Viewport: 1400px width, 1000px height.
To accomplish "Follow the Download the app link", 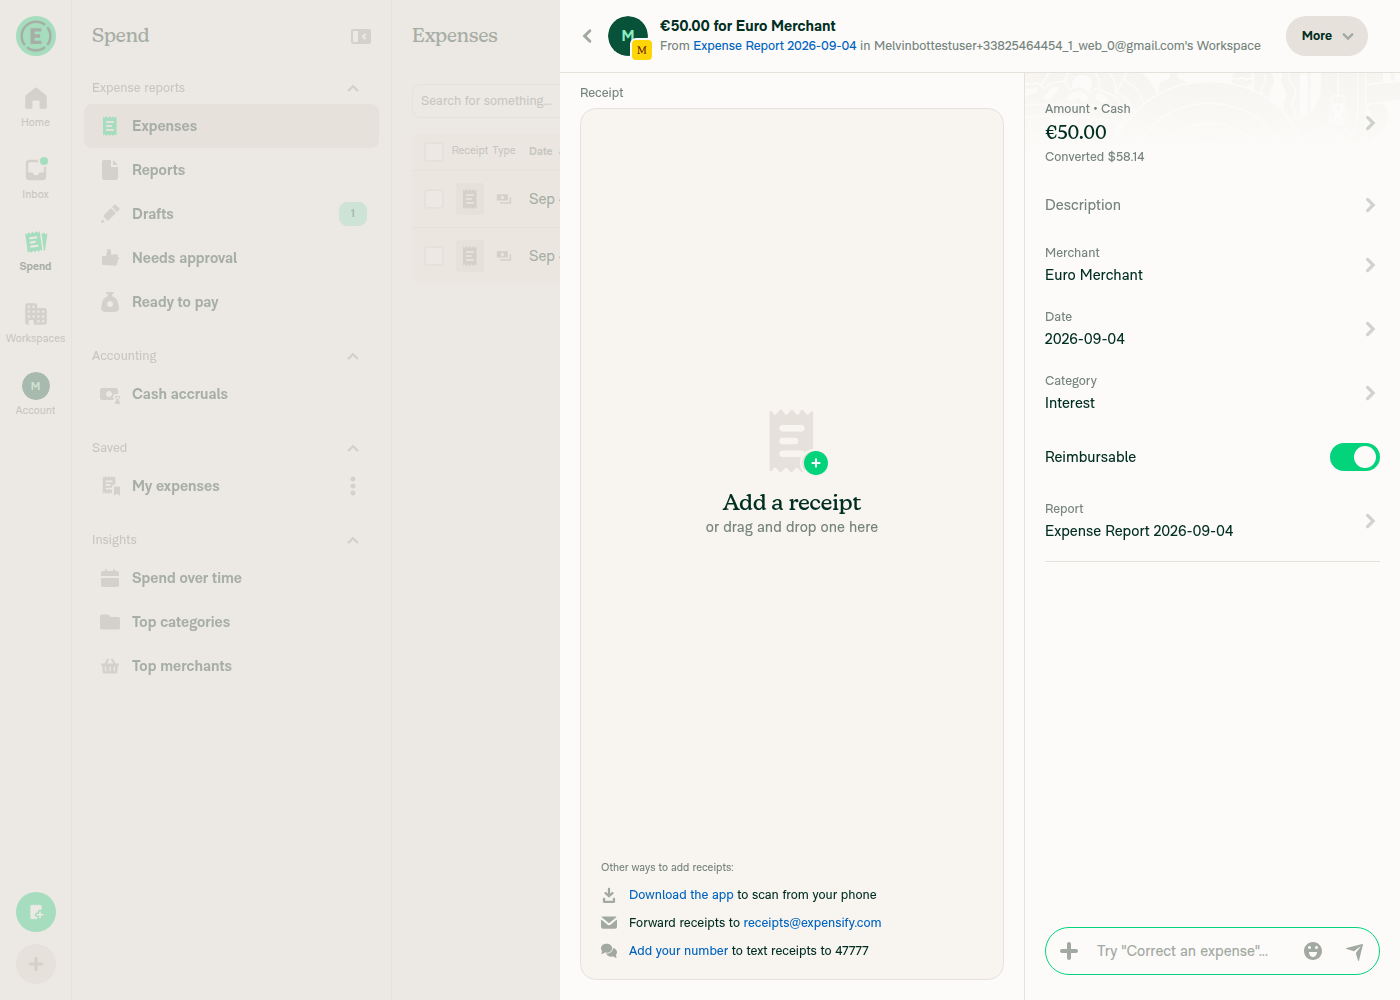I will point(681,895).
